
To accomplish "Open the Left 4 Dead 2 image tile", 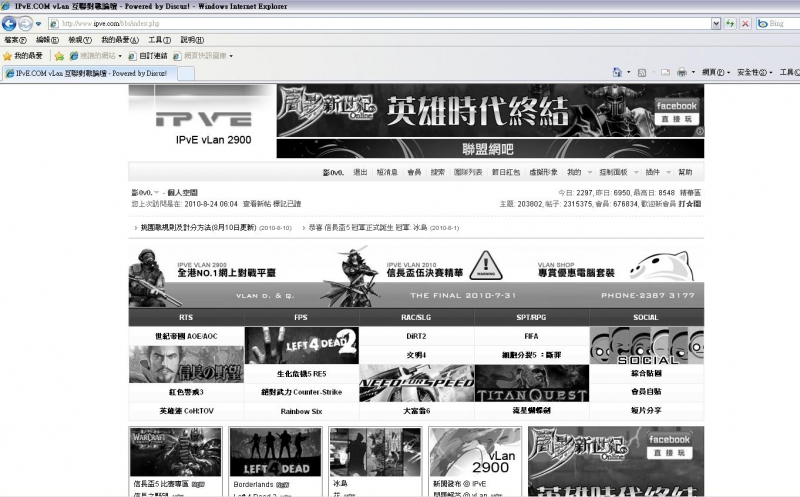I will click(302, 345).
